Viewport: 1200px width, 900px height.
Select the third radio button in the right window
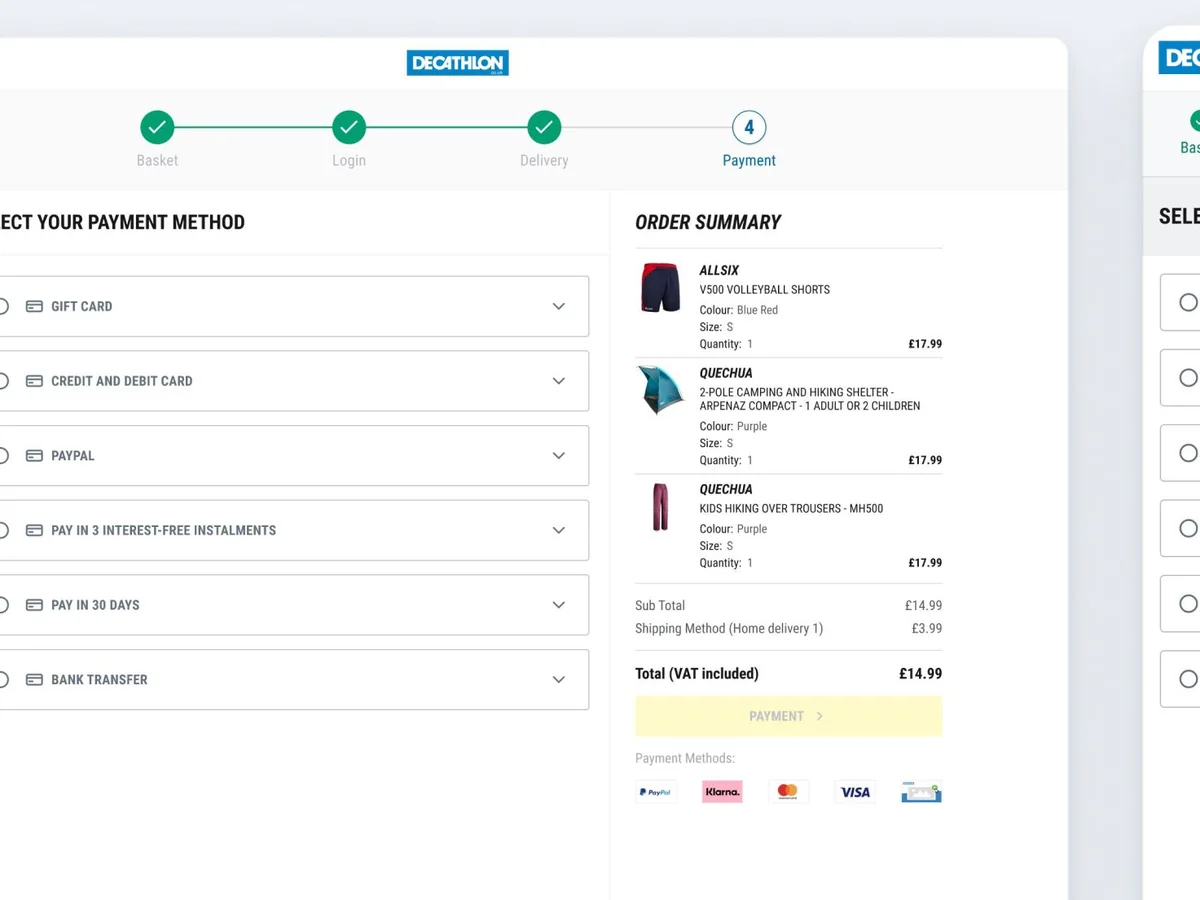(1188, 453)
